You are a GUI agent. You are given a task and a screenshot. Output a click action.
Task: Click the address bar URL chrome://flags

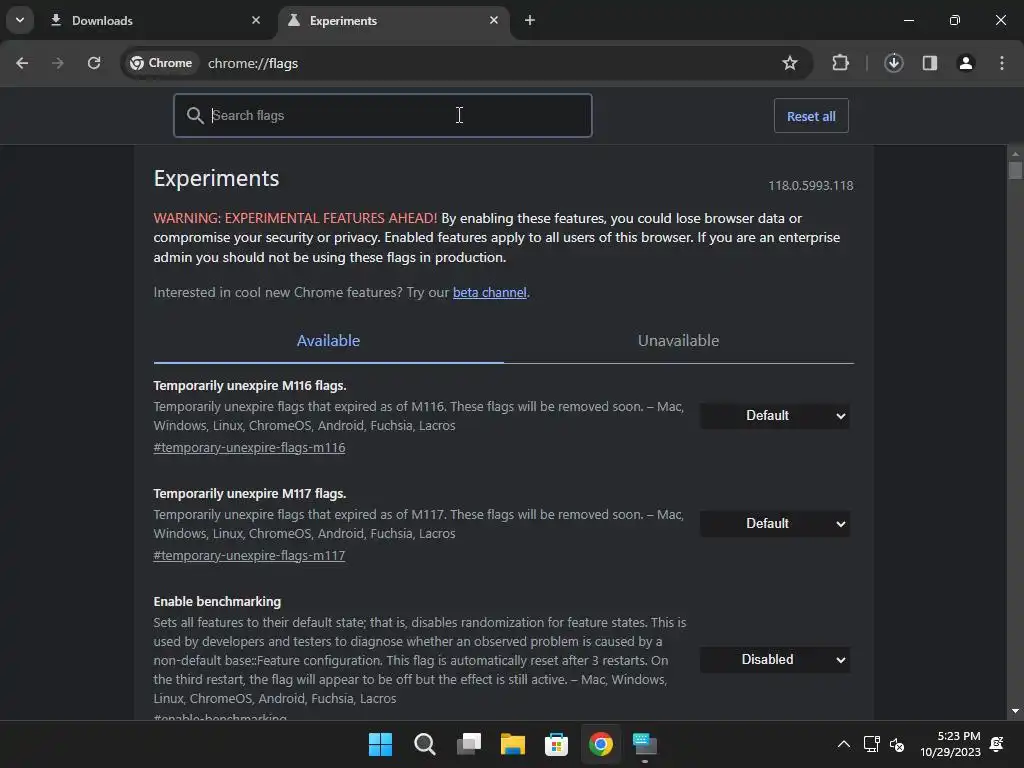click(x=253, y=63)
